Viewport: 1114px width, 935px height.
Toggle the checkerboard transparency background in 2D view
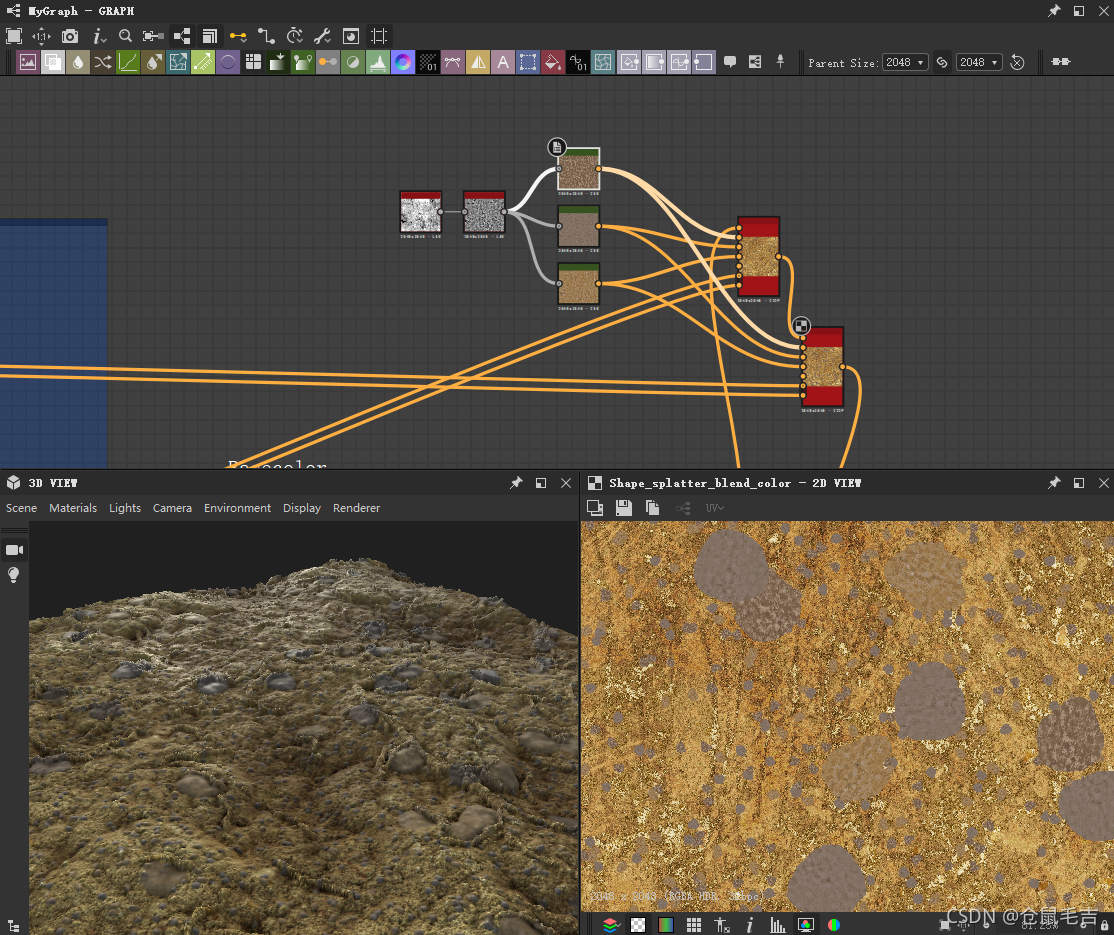tap(638, 925)
